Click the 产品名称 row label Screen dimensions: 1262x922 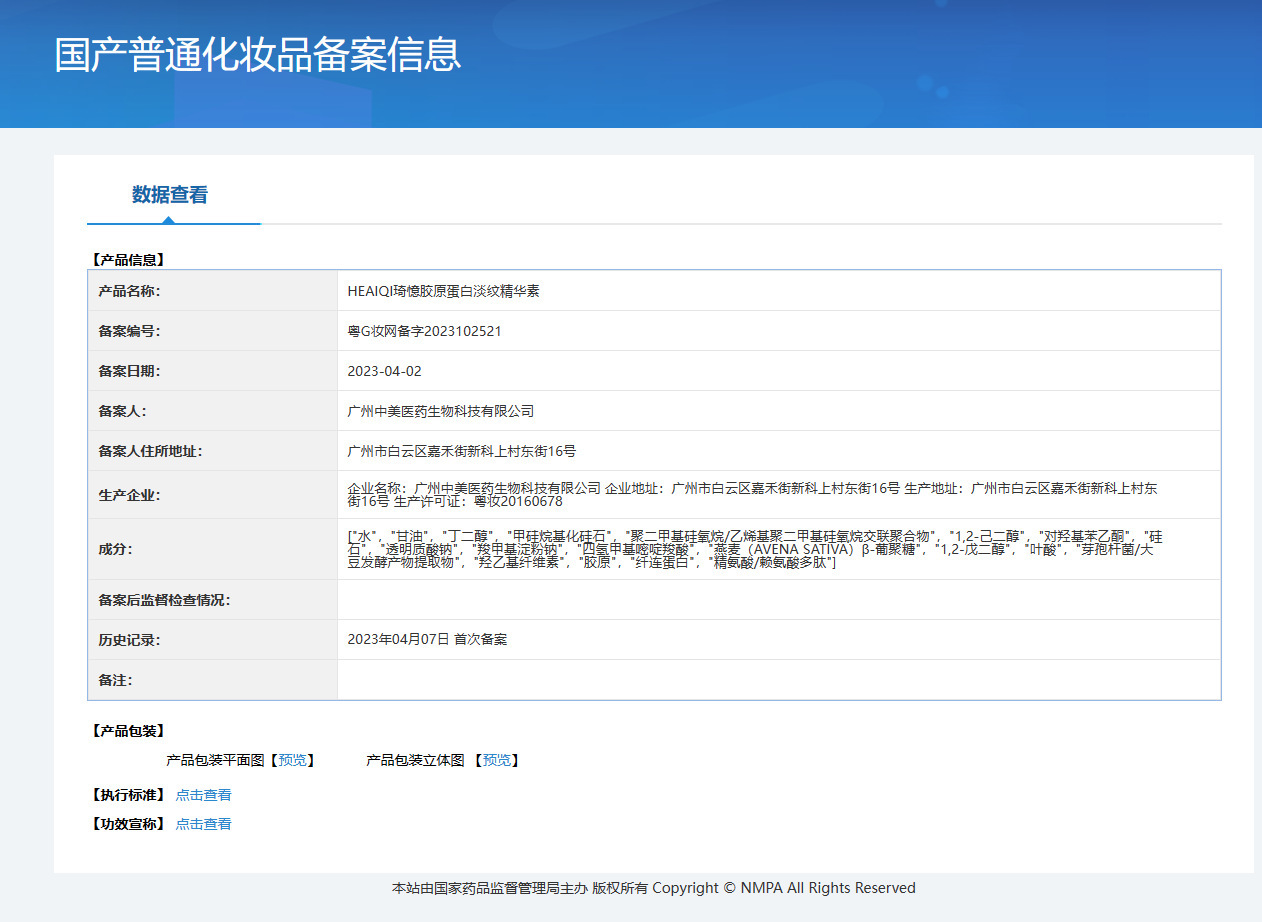click(129, 291)
